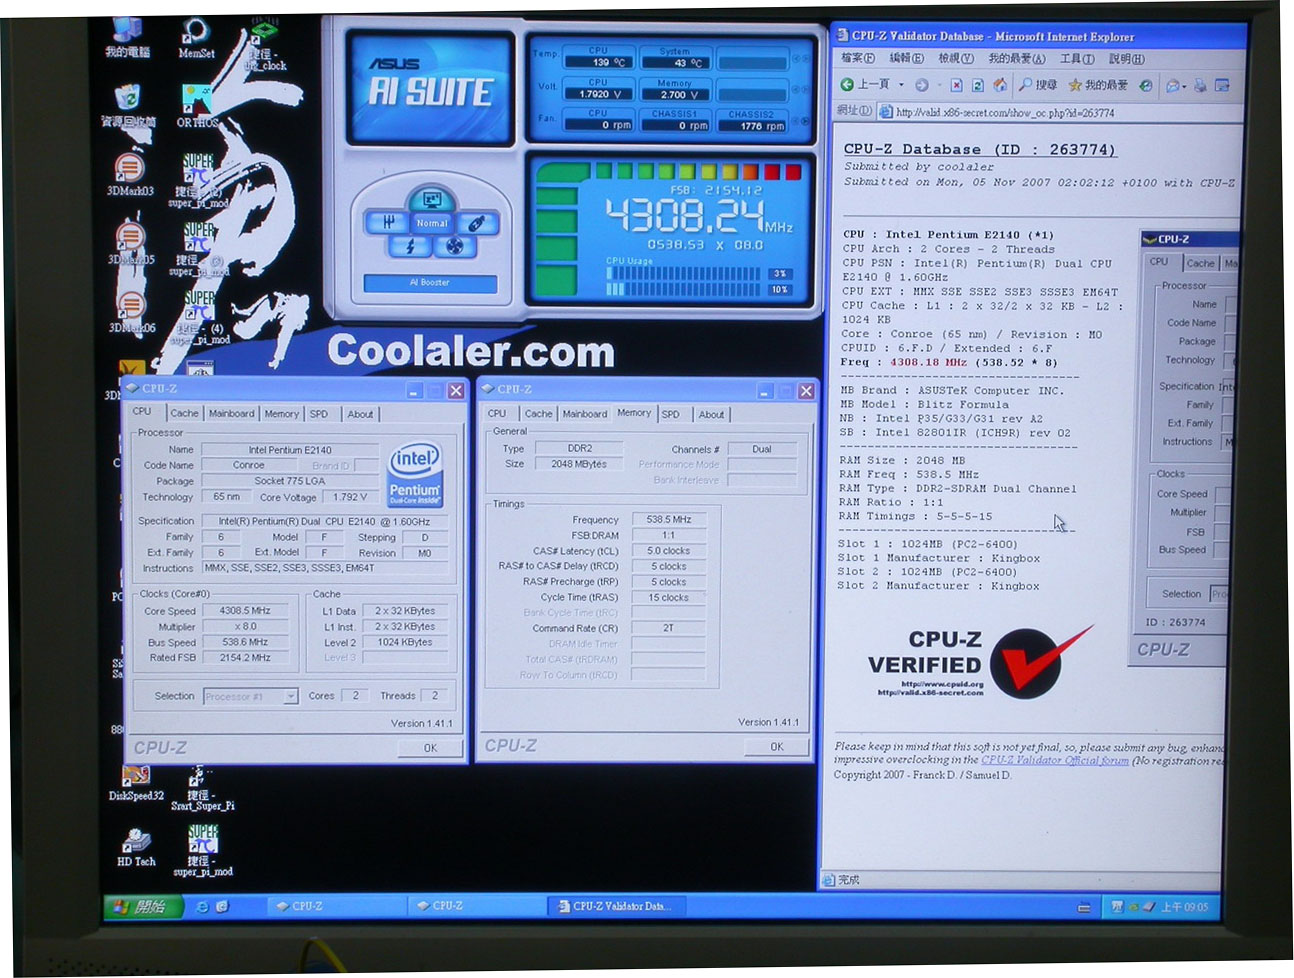Click the quick launch Internet Explorer icon
1294x978 pixels.
tap(202, 907)
